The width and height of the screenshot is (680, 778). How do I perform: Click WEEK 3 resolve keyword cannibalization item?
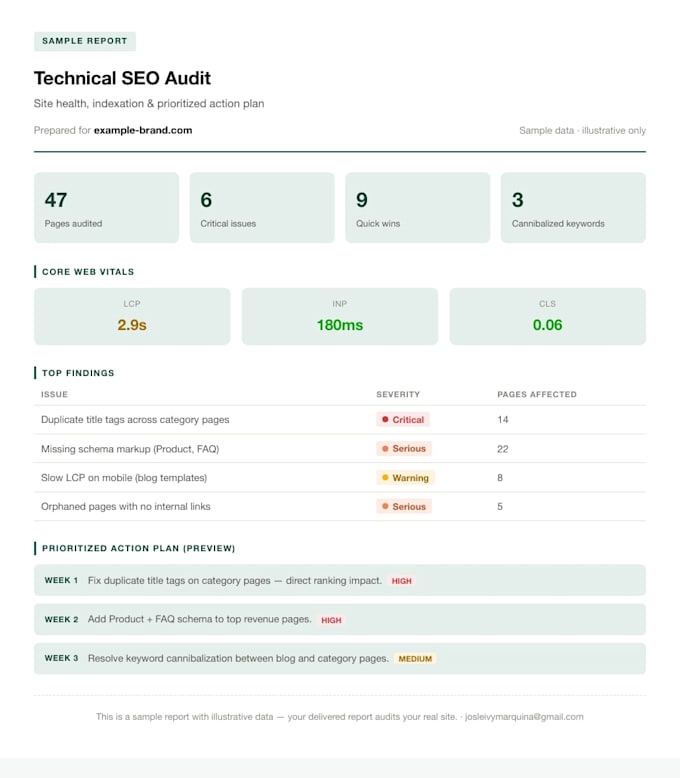[x=340, y=658]
